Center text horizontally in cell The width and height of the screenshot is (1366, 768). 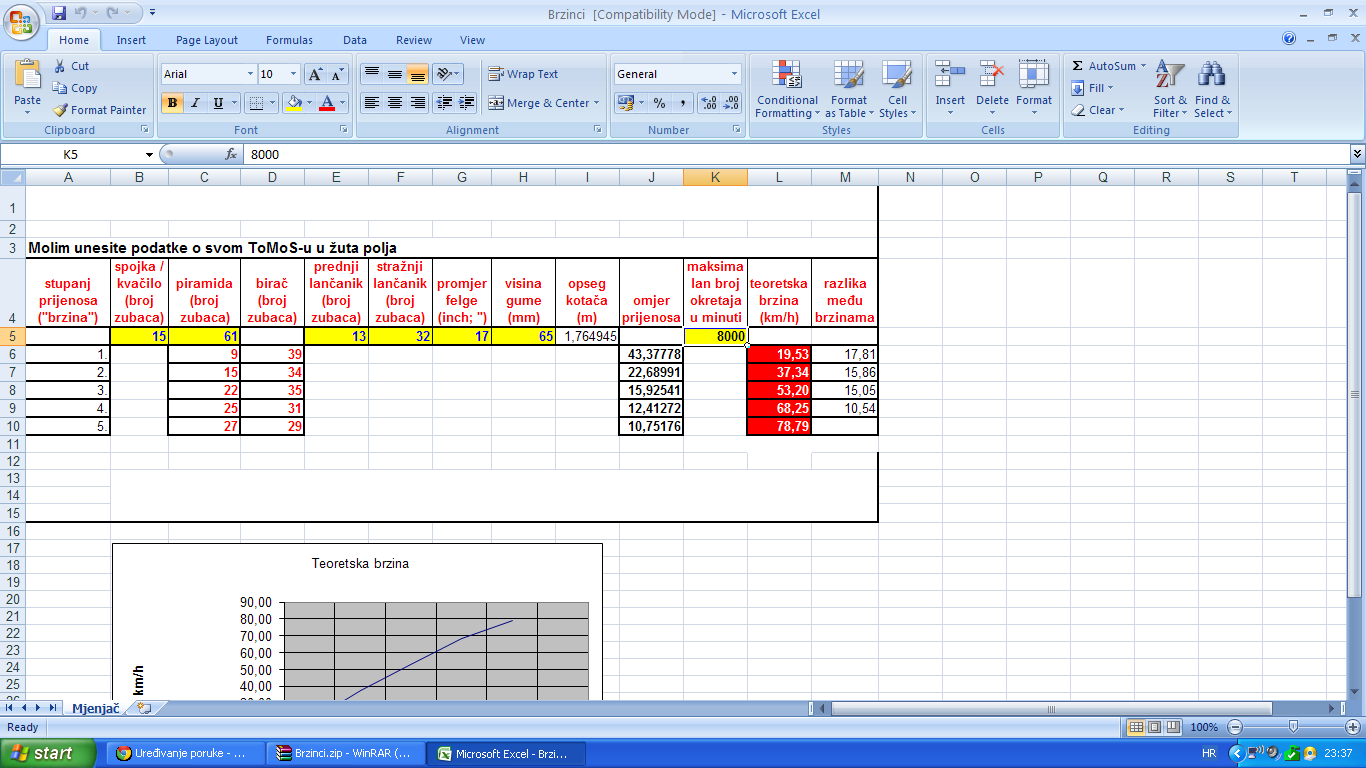[394, 103]
